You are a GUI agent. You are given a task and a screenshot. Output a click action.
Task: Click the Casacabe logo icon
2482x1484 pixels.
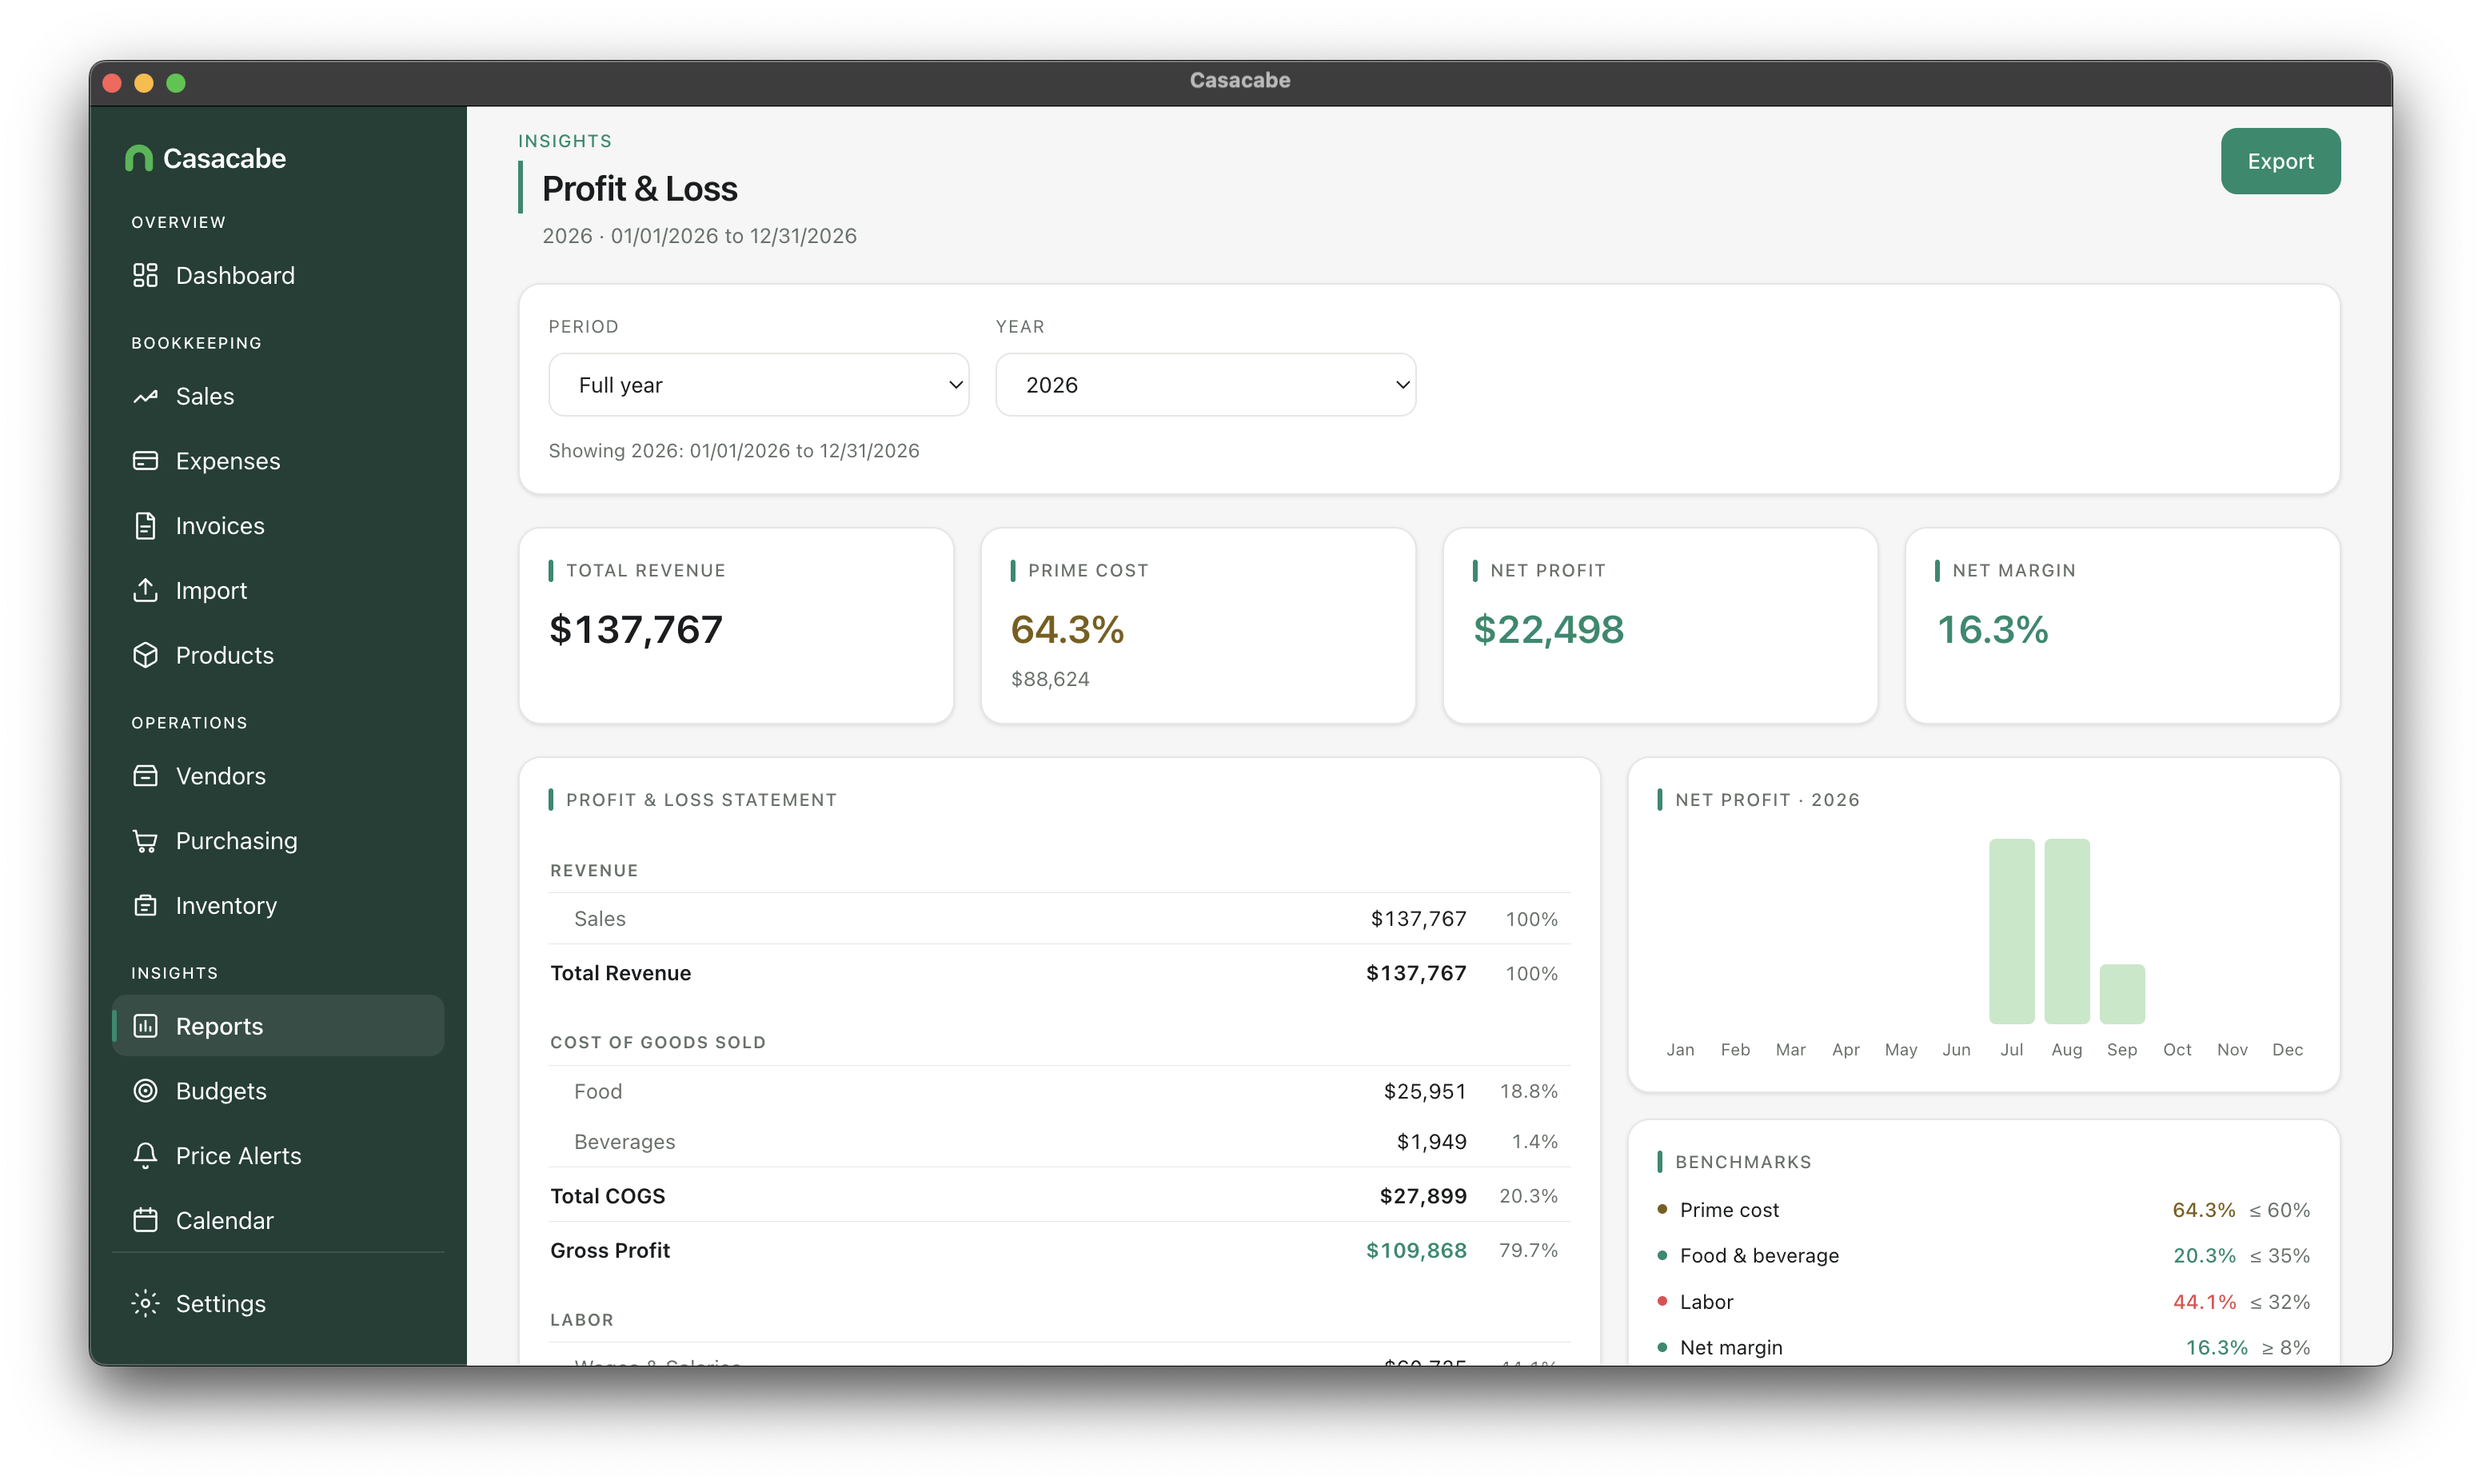(x=139, y=158)
